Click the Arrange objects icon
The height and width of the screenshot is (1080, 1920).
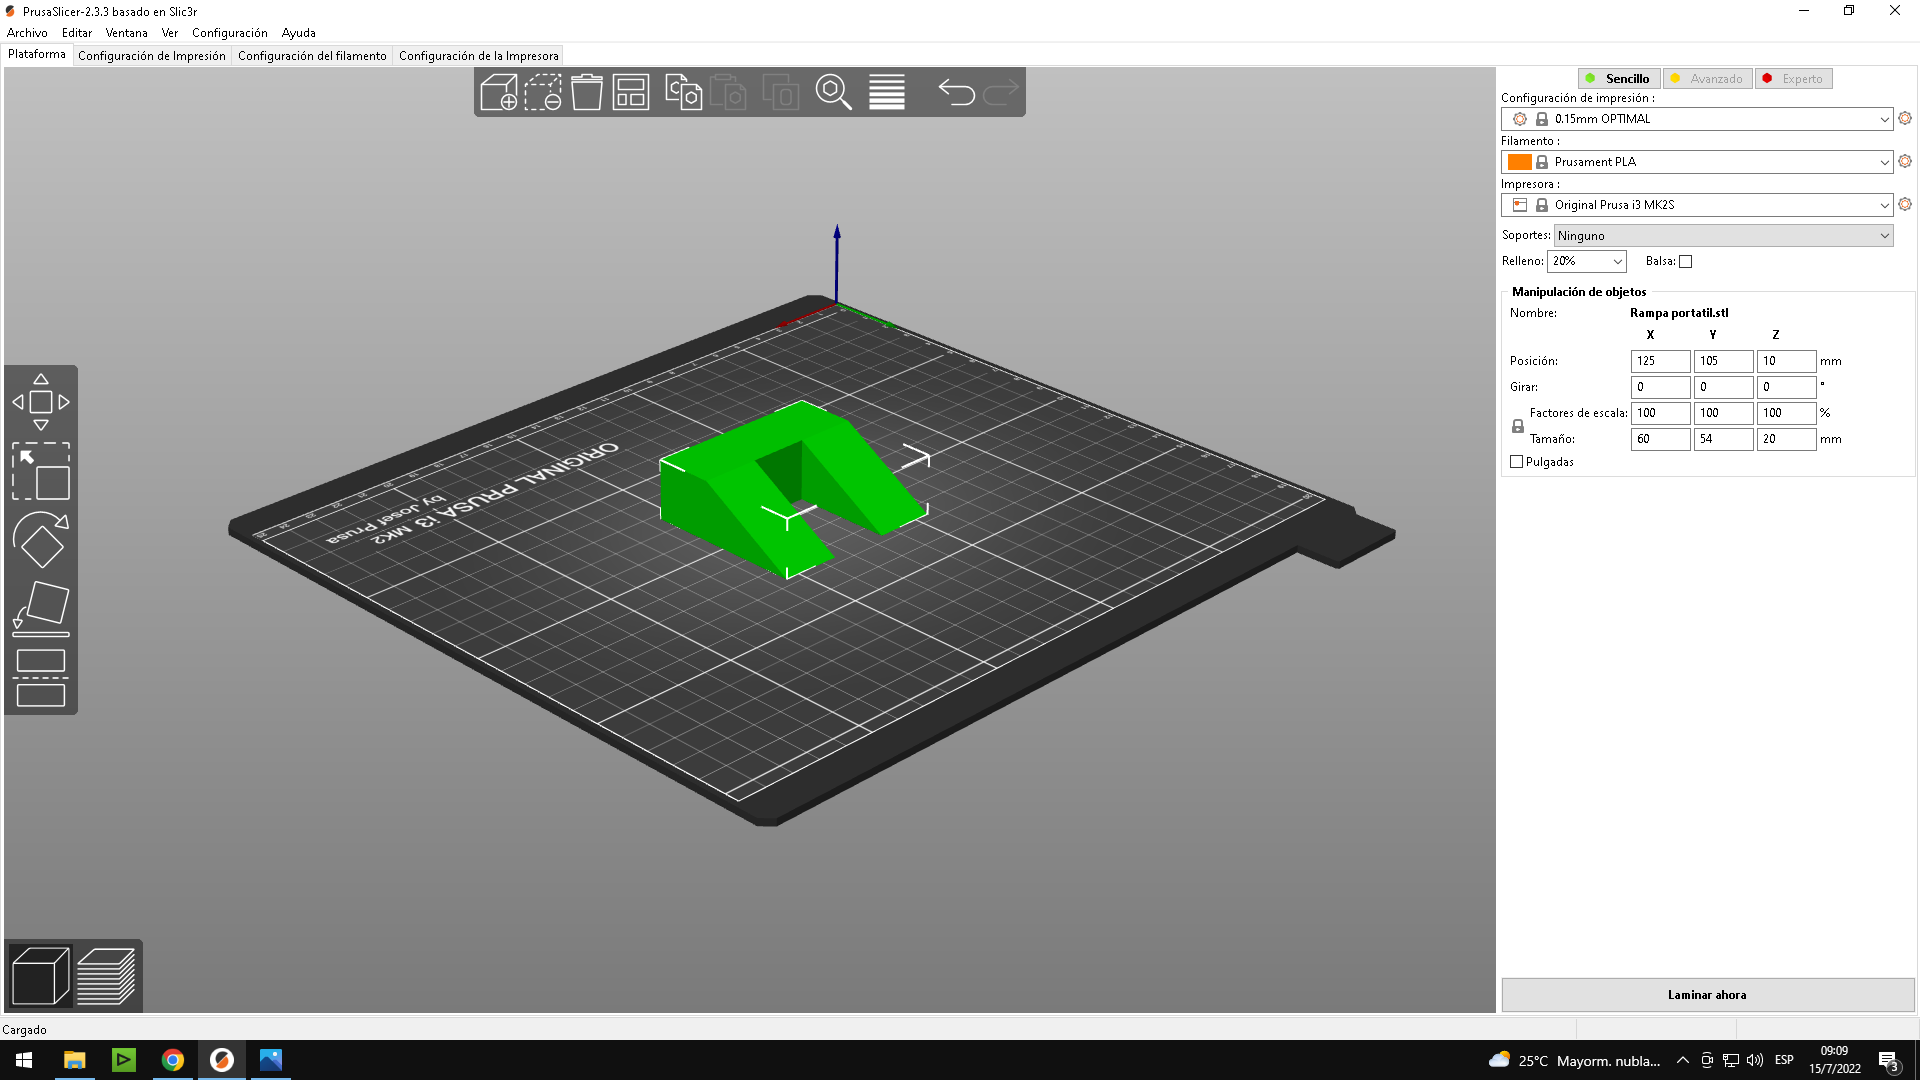(x=631, y=92)
